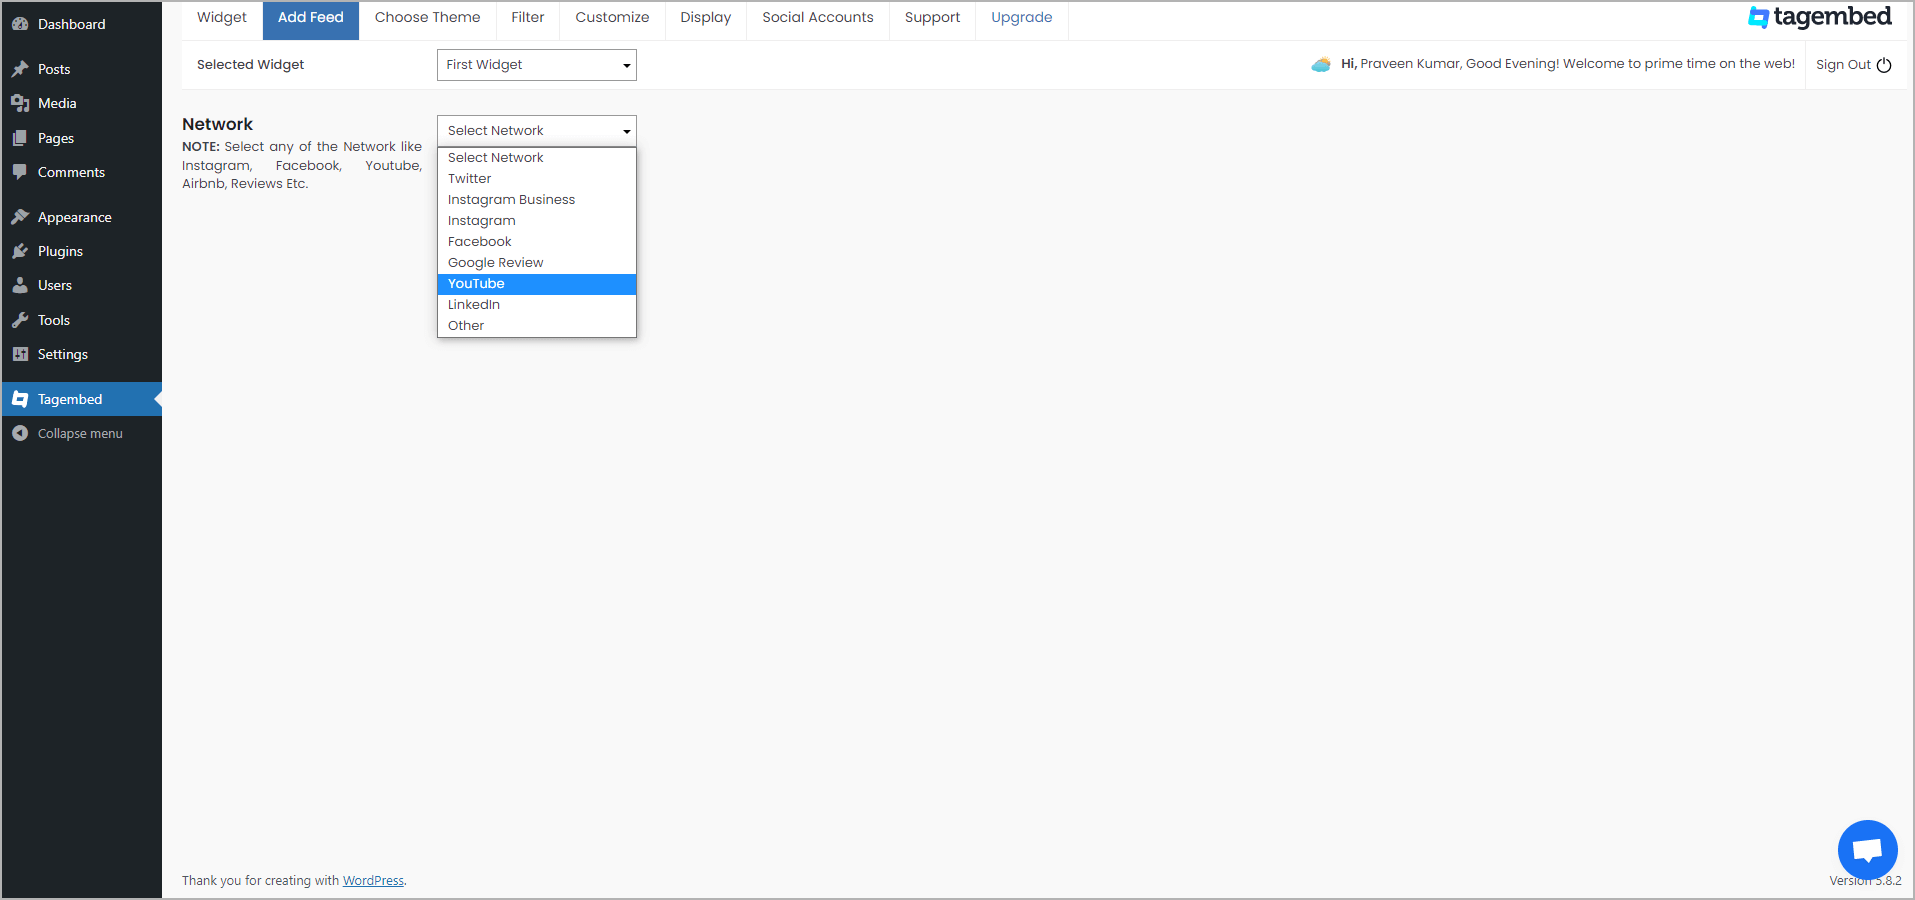This screenshot has width=1915, height=900.
Task: Choose Google Review from network list
Action: (x=537, y=263)
